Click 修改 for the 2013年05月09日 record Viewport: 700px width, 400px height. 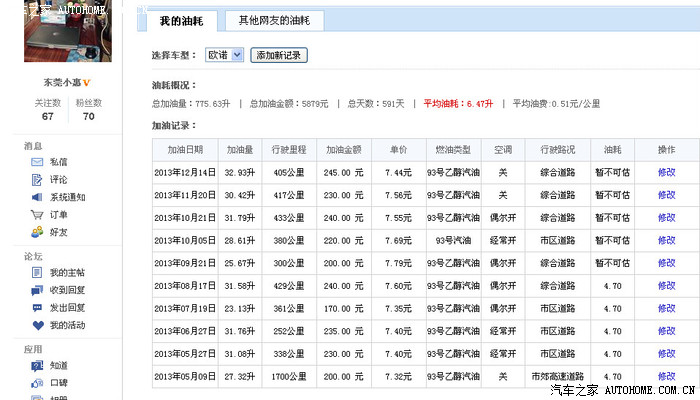point(666,376)
